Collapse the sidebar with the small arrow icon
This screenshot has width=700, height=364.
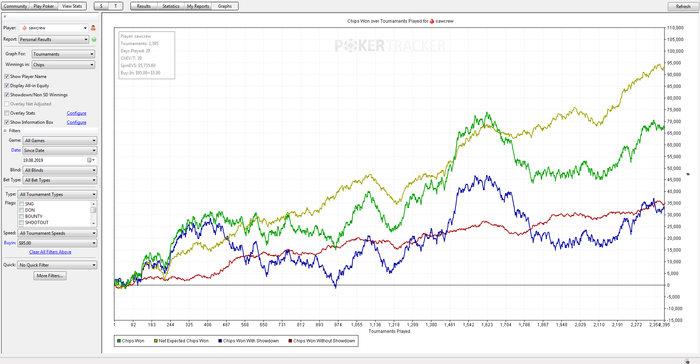click(5, 17)
